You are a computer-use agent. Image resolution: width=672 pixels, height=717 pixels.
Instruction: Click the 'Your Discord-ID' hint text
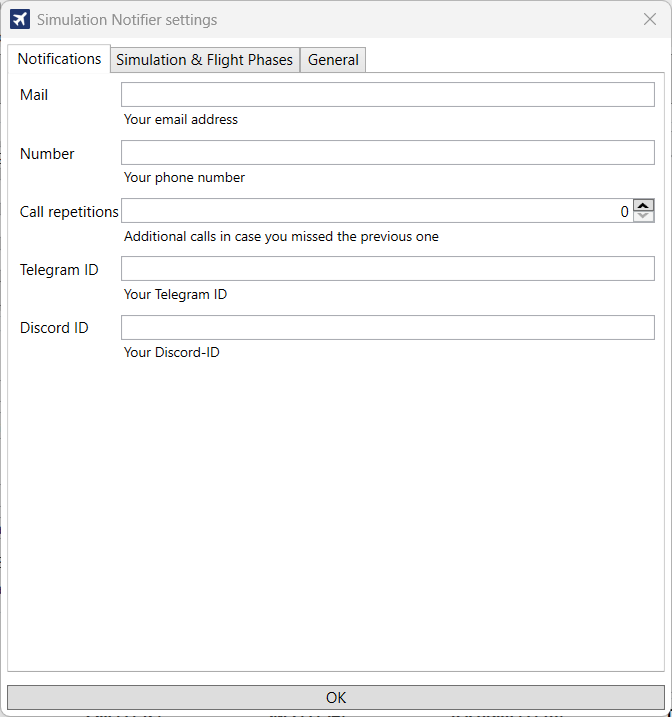(x=172, y=353)
